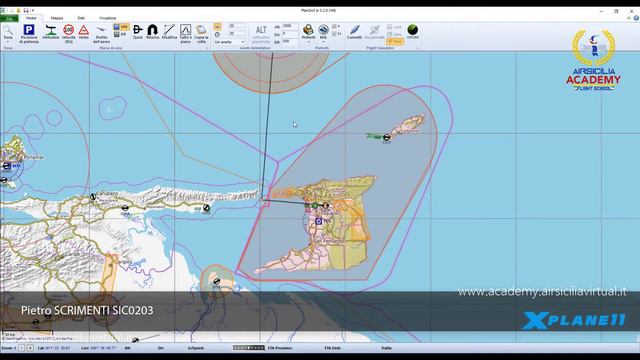Click the Posizione di partenza parking icon
Viewport: 640px width, 360px height.
point(29,30)
